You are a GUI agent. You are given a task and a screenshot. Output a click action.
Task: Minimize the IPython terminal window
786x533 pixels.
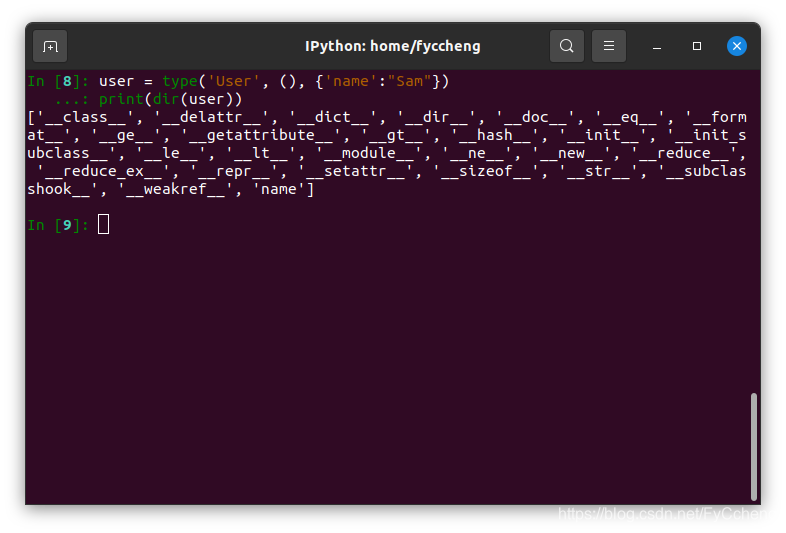(x=657, y=46)
